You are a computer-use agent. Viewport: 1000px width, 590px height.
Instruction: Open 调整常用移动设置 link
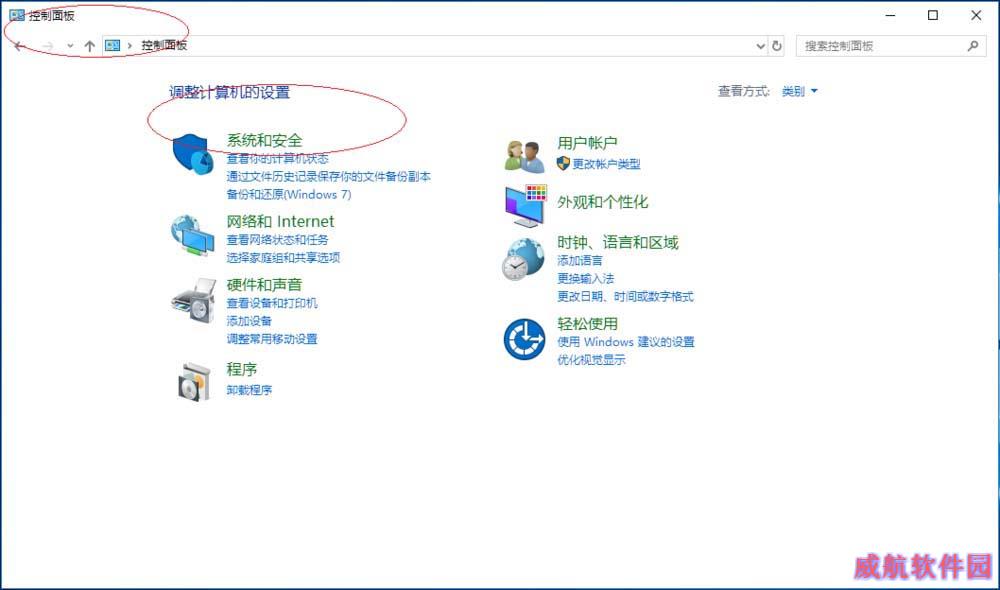click(x=272, y=338)
